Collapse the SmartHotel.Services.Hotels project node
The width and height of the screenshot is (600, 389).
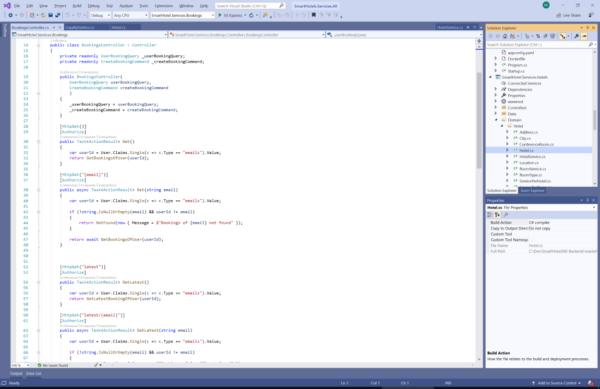491,77
